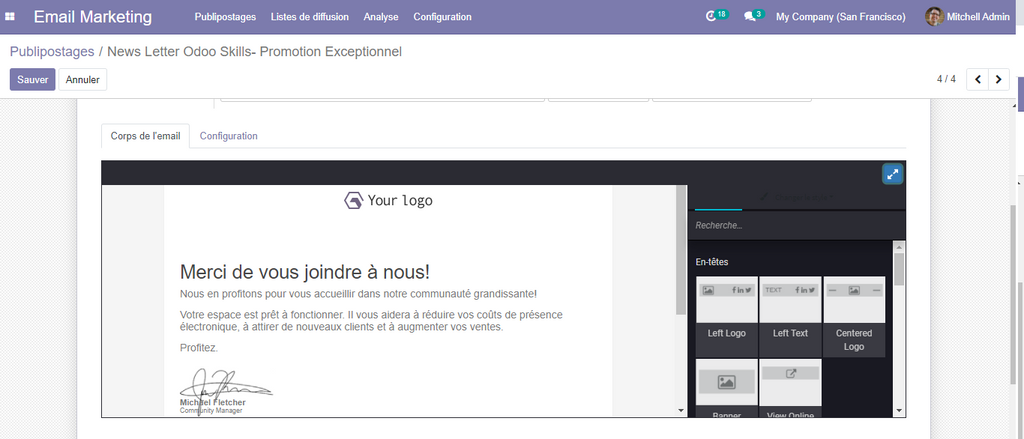Screen dimensions: 1024x439
Task: Go to previous record arrow
Action: pyautogui.click(x=977, y=79)
